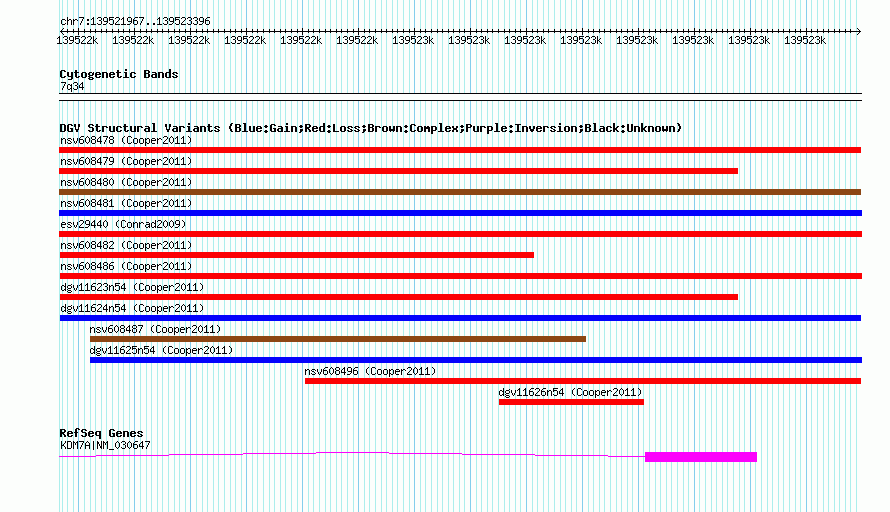Click the short red bar dgv11626n54
This screenshot has width=890, height=512.
point(571,402)
